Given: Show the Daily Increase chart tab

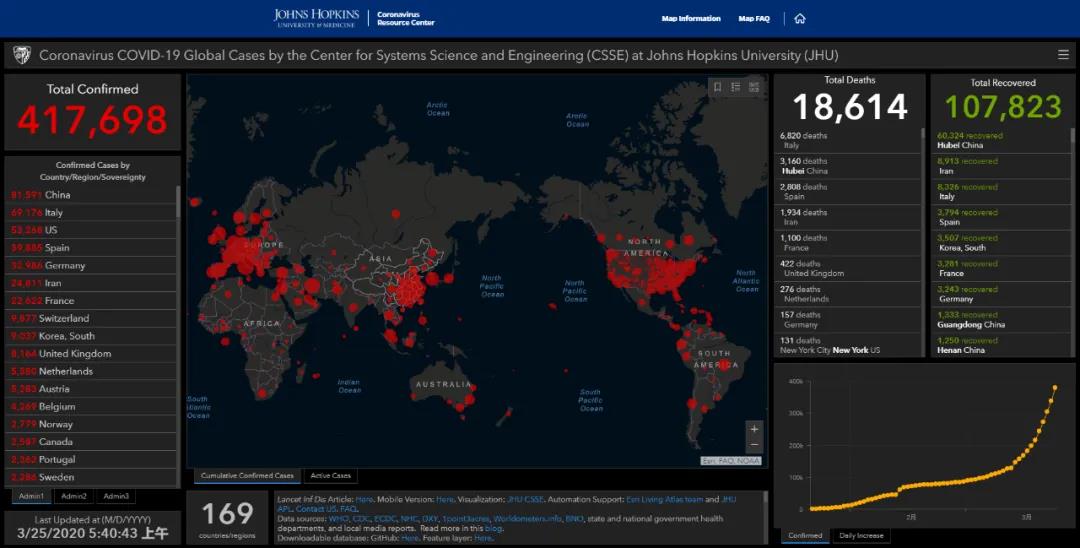Looking at the screenshot, I should 861,535.
